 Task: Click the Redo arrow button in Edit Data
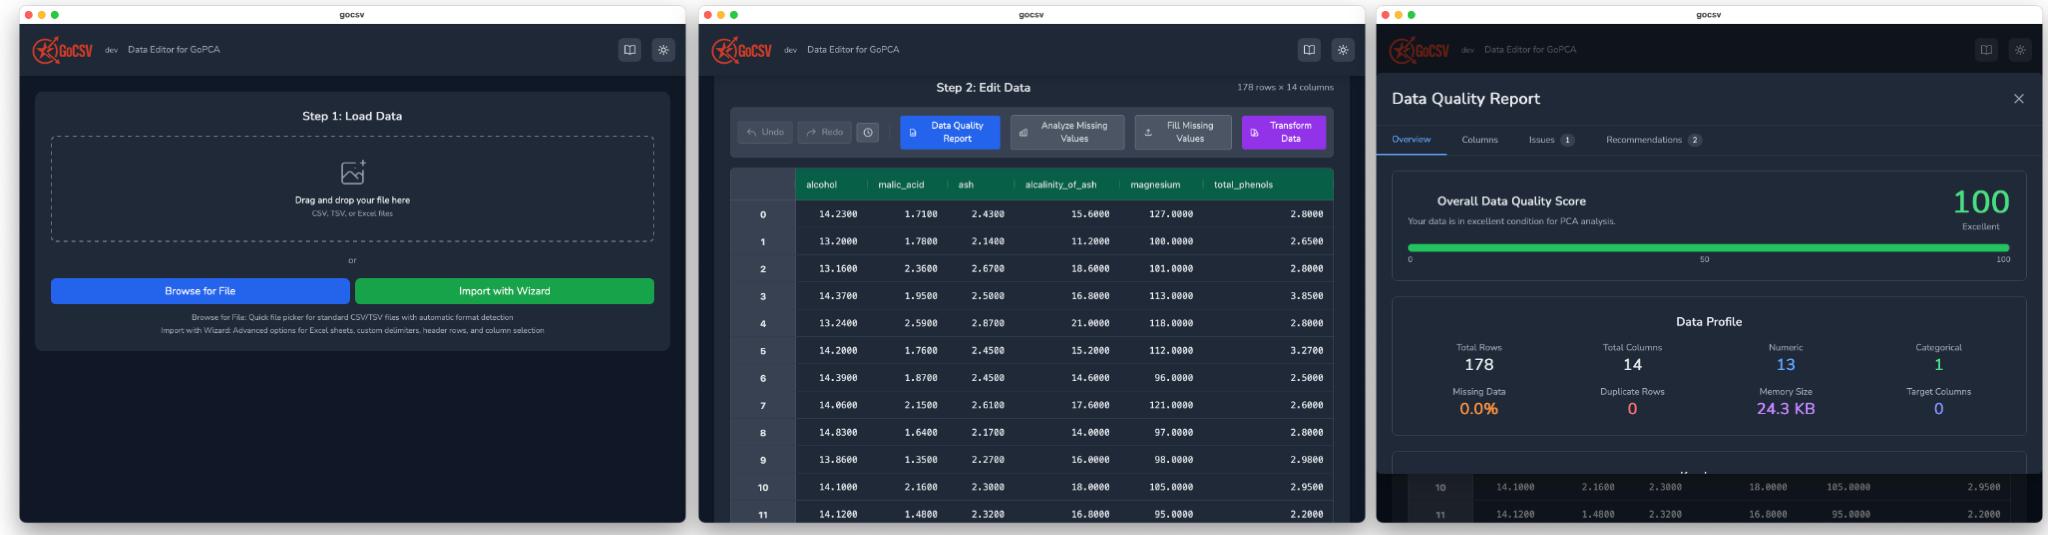pos(824,132)
